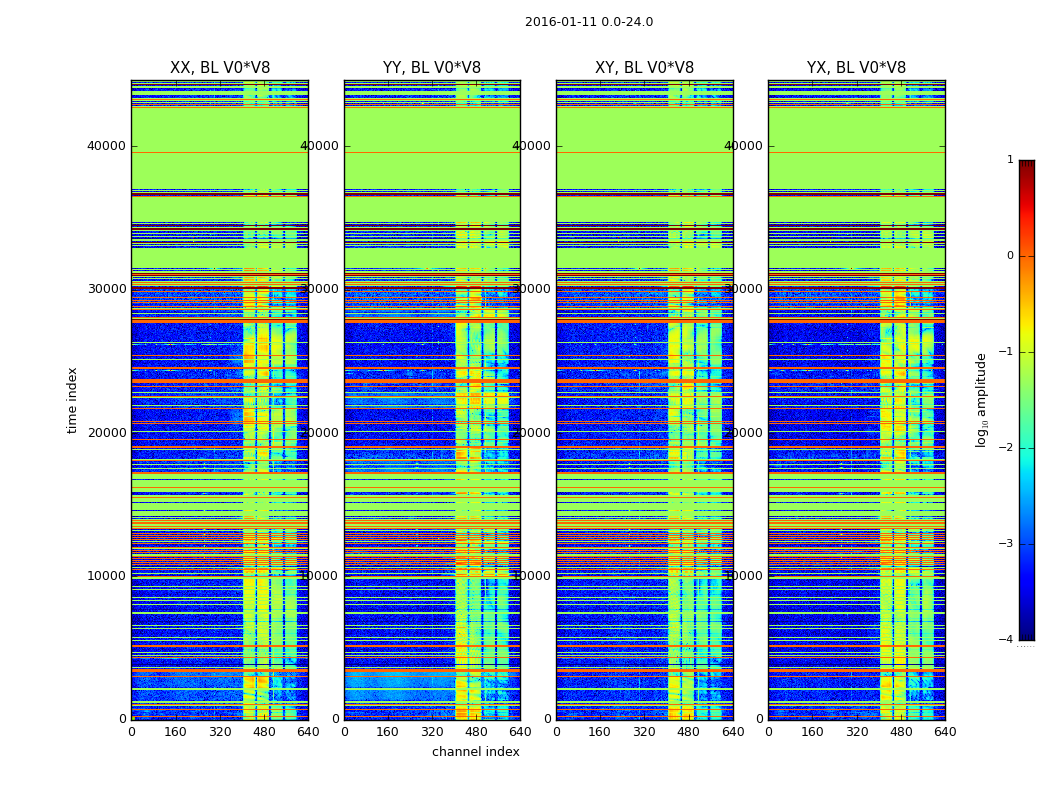Viewport: 1050px width, 800px height.
Task: Click the 160 tick label under XY plot
Action: (599, 732)
